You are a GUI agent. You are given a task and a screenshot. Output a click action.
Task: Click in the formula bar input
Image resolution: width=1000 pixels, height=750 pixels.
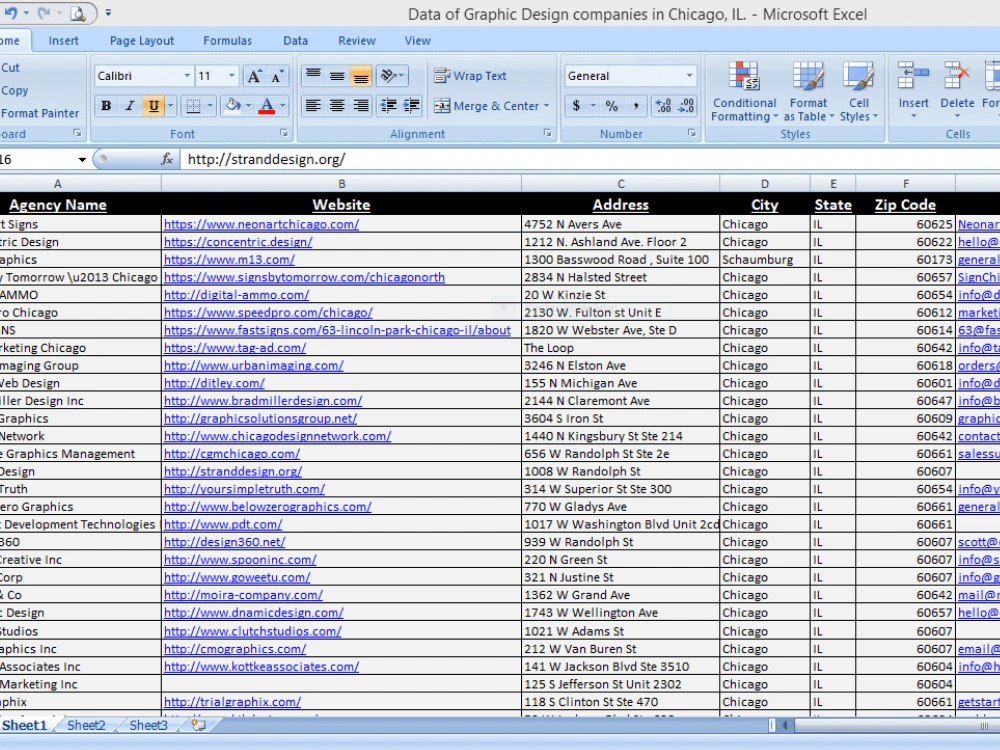[590, 159]
